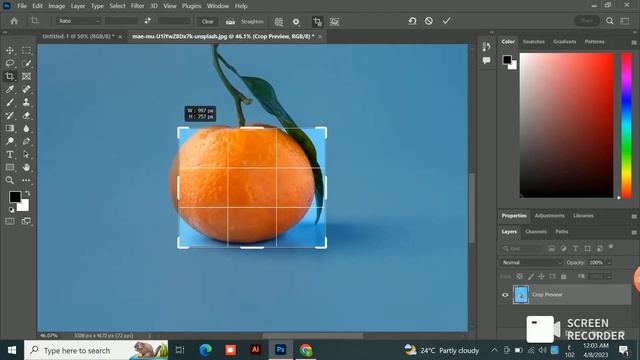Select the History Brush tool
This screenshot has width=640, height=360.
10,116
